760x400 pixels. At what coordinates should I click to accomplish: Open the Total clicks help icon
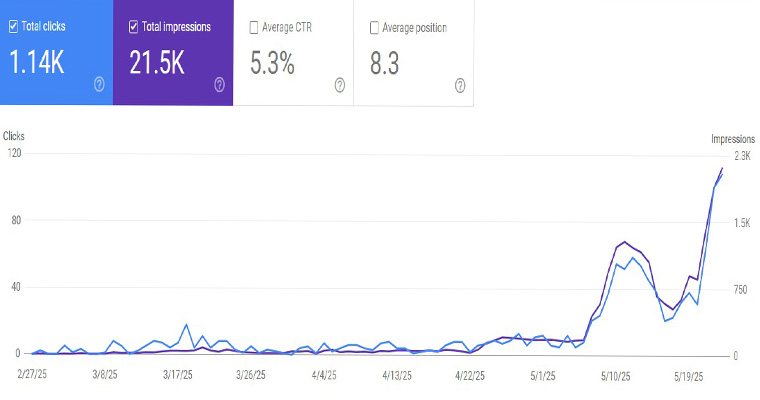(x=99, y=85)
